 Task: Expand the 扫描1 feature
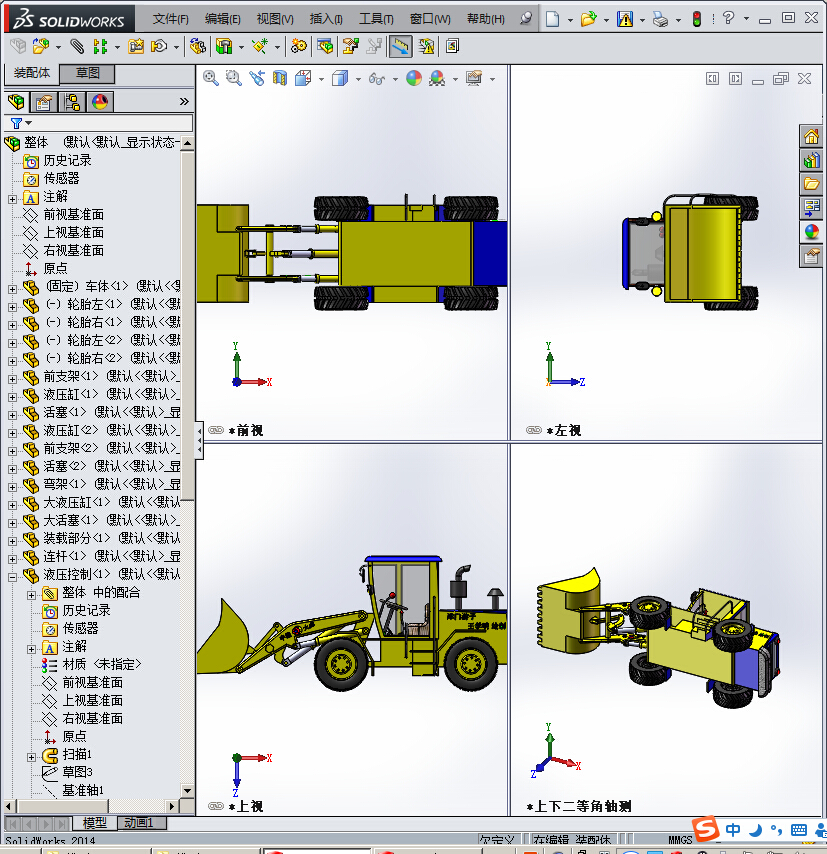(32, 757)
